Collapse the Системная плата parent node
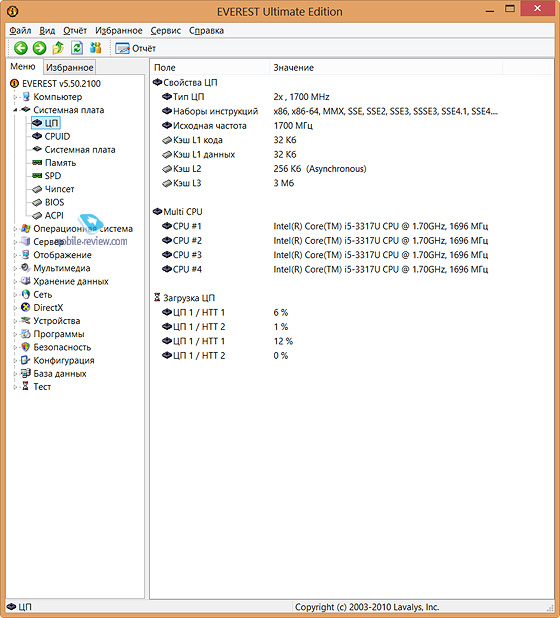Screen dimensions: 560x618 (x=15, y=110)
